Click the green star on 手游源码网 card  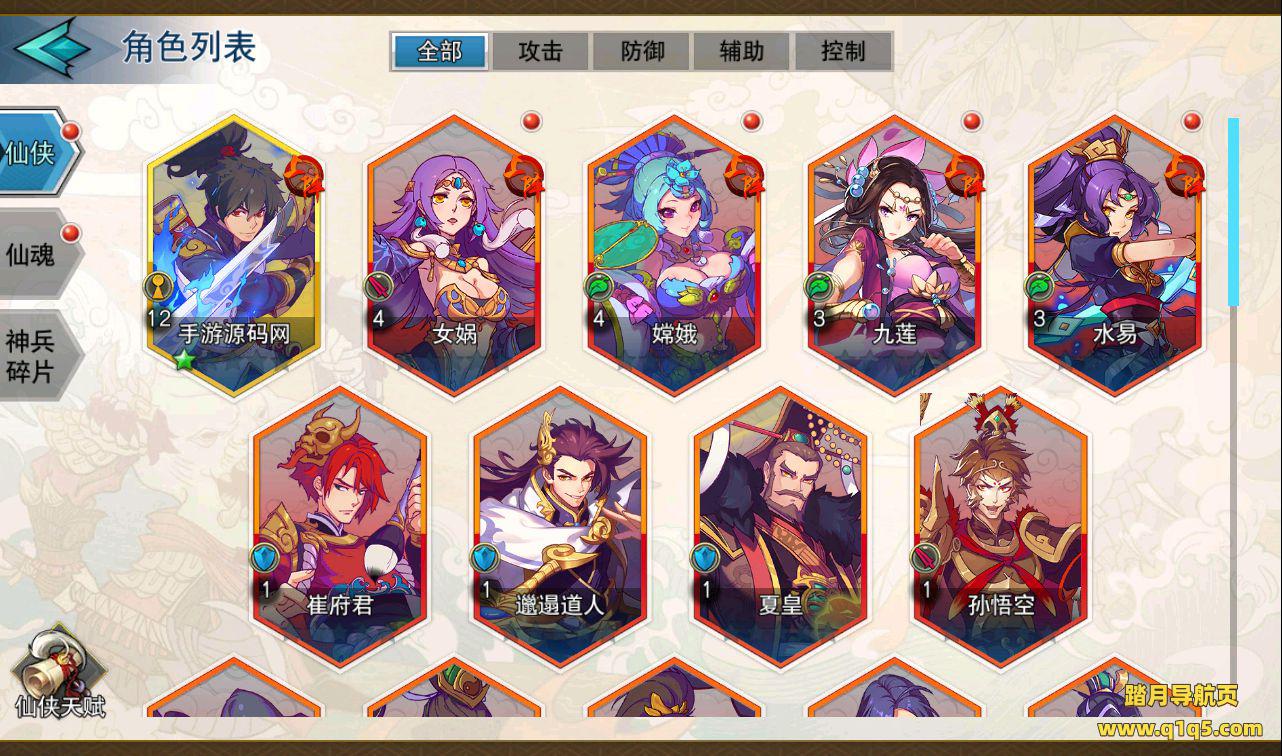pyautogui.click(x=184, y=360)
